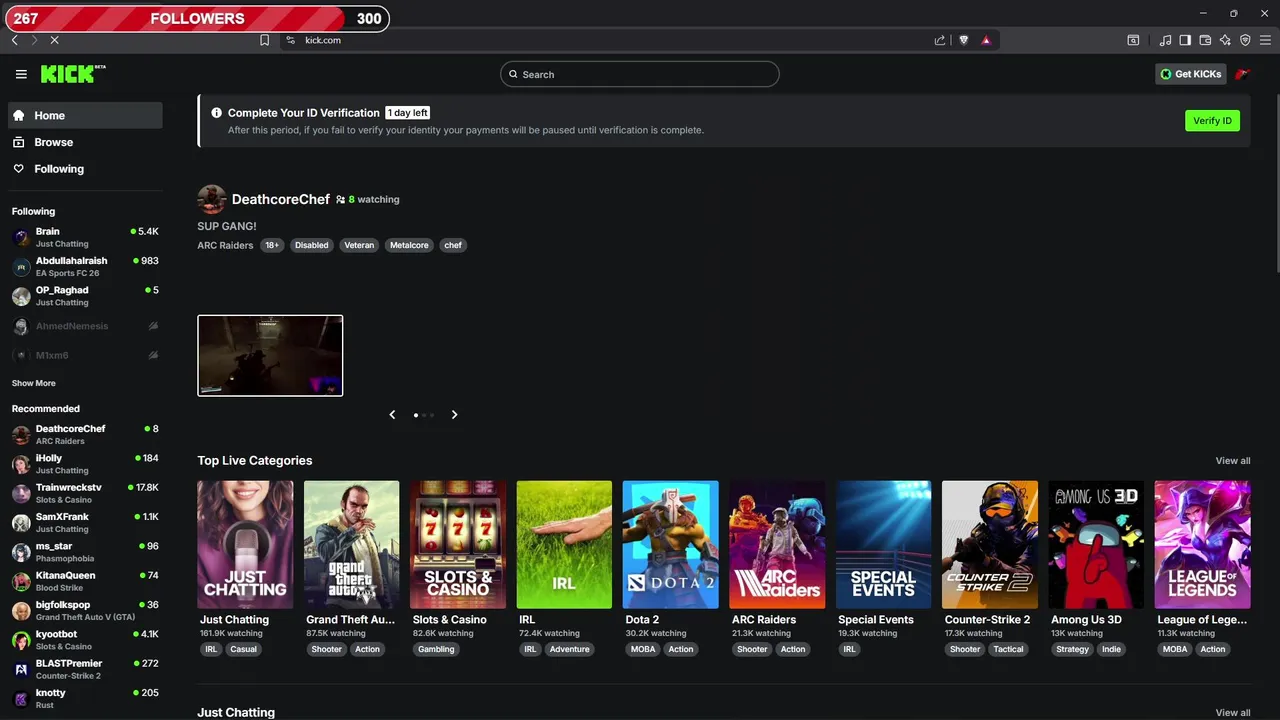Show the previous featured stream
The width and height of the screenshot is (1280, 720).
392,414
